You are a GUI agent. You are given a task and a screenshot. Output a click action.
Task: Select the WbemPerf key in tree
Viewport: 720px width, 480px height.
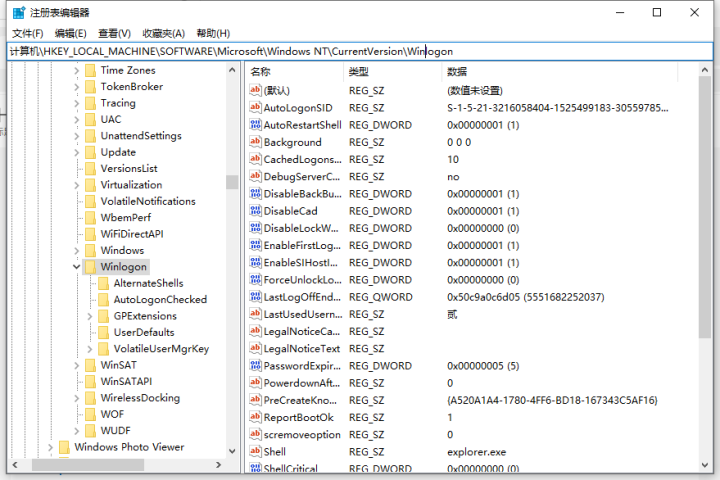(x=126, y=218)
